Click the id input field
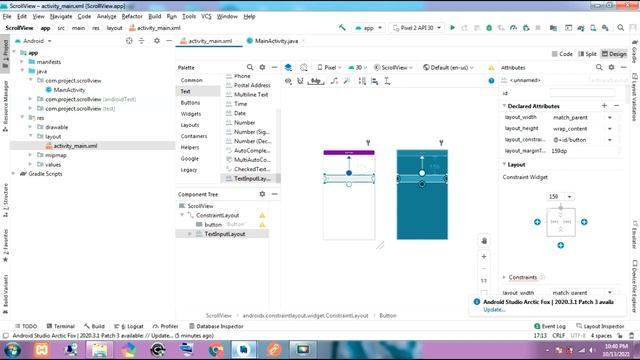Image resolution: width=640 pixels, height=360 pixels. point(582,93)
